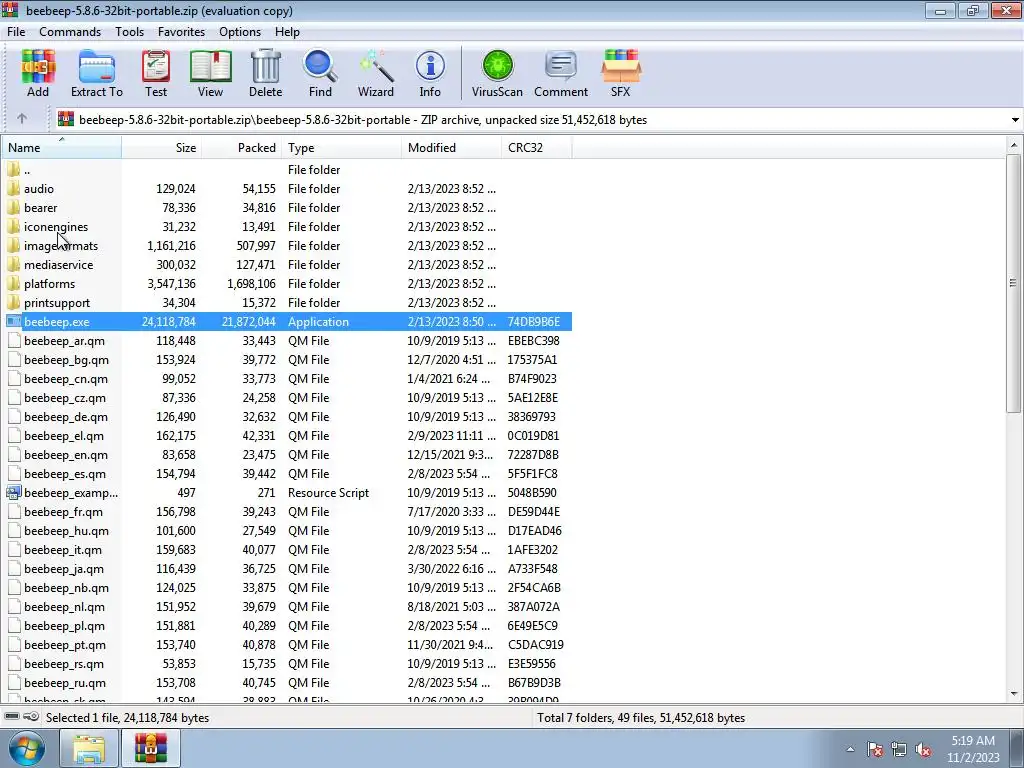1024x768 pixels.
Task: Select beebeep_en.qm file
Action: [x=287, y=454]
